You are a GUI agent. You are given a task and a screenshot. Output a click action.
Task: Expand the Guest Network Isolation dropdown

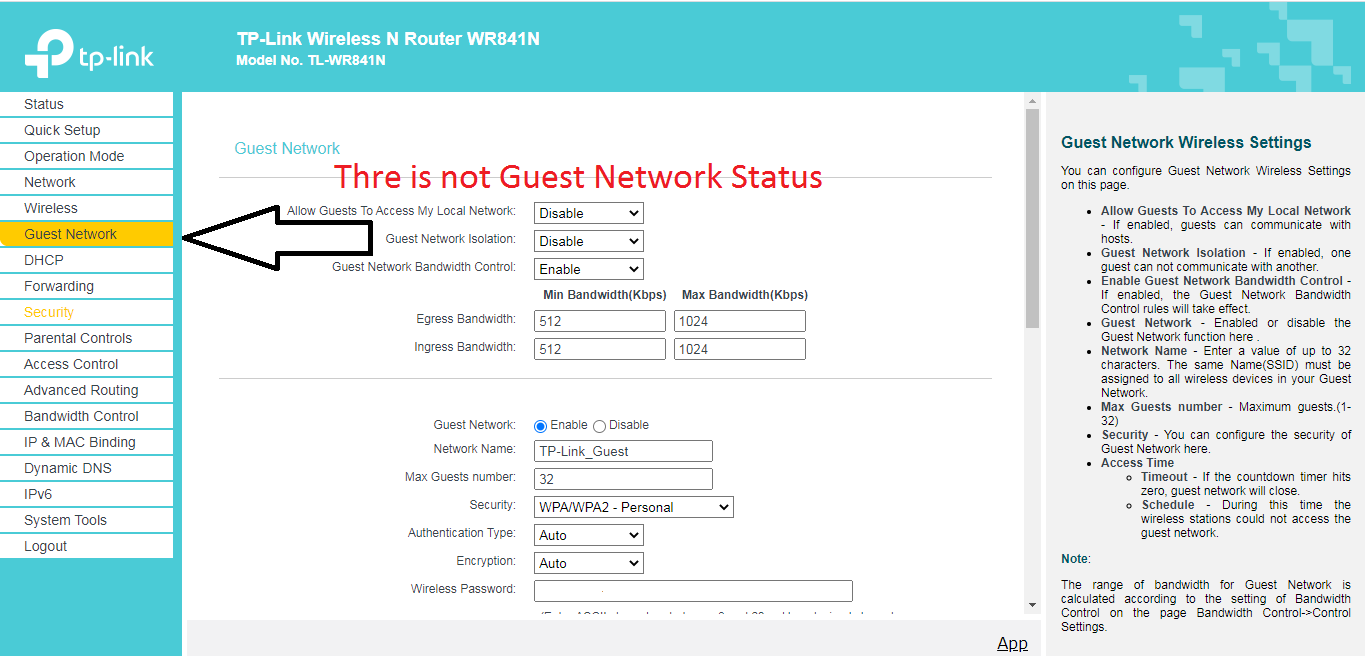[588, 241]
